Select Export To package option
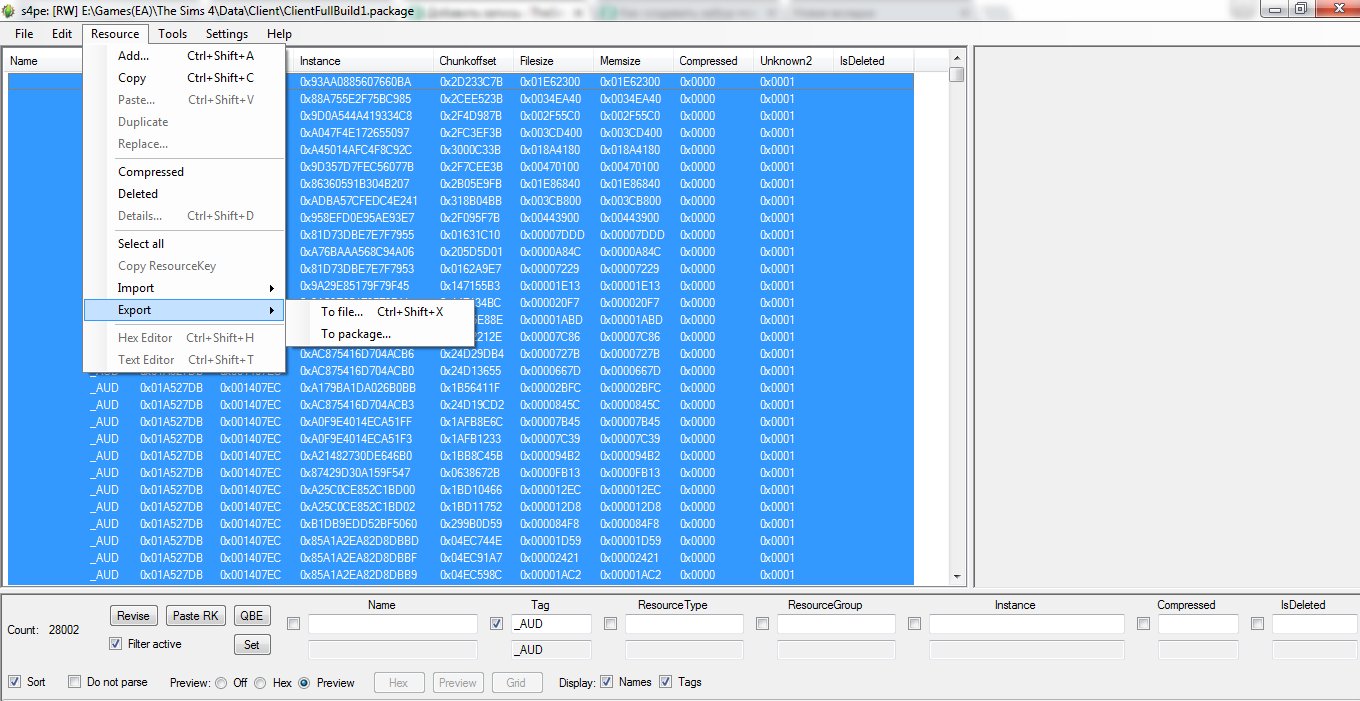Image resolution: width=1360 pixels, height=701 pixels. [x=355, y=334]
